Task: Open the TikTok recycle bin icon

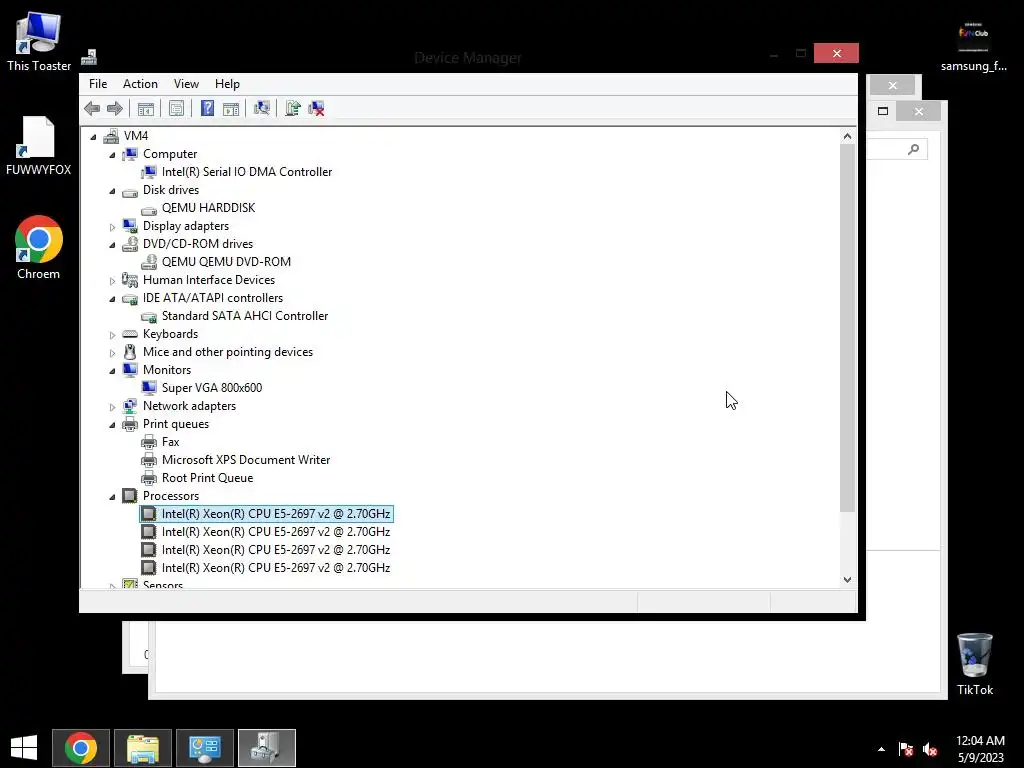Action: coord(974,664)
